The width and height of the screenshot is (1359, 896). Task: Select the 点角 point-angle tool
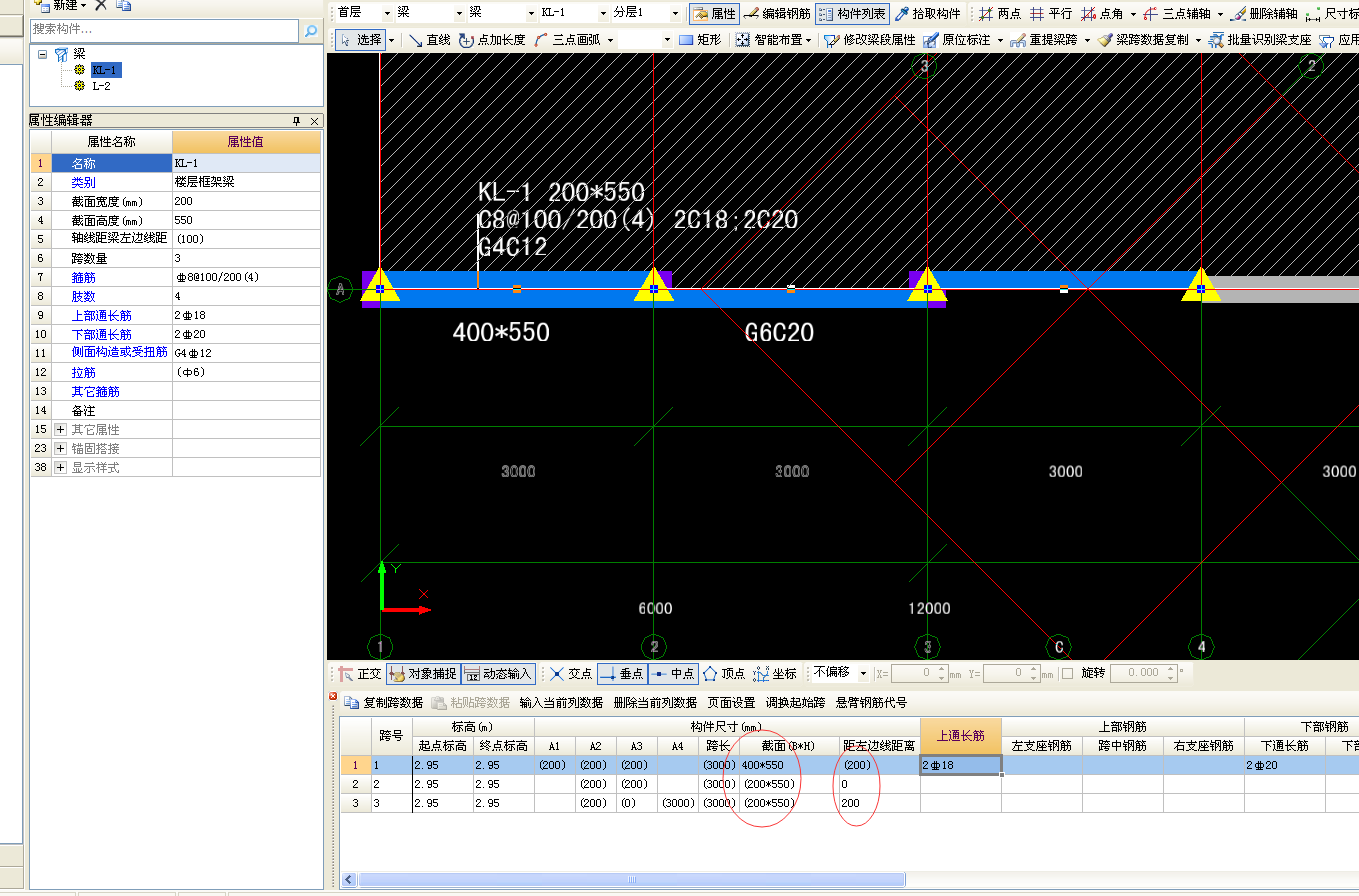(x=1102, y=13)
